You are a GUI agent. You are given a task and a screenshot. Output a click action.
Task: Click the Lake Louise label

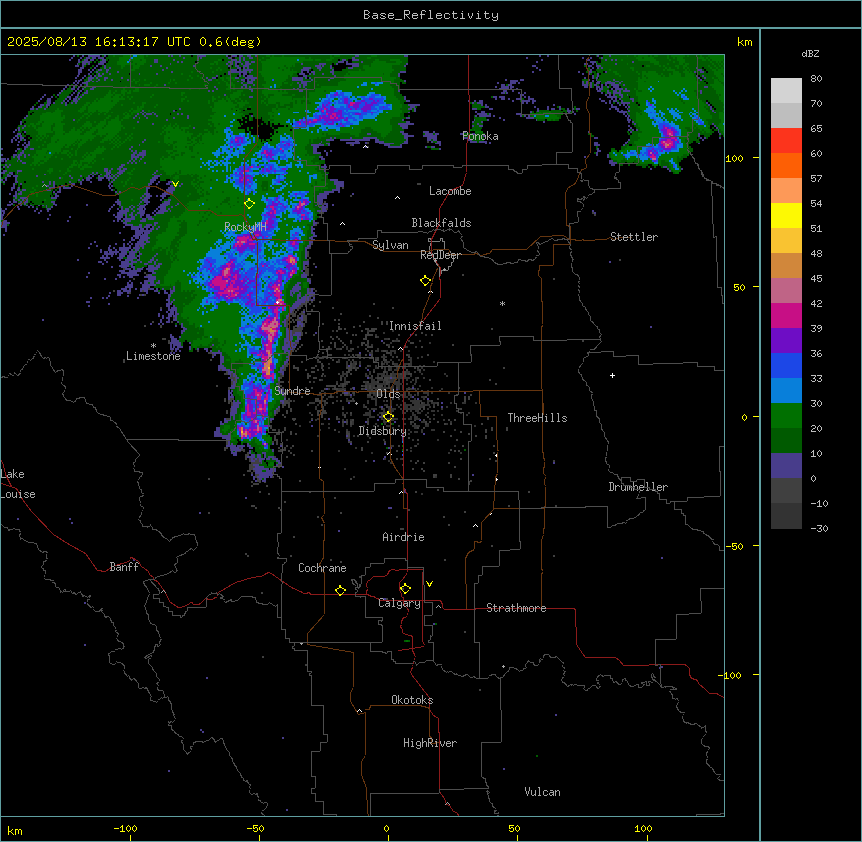tap(18, 484)
